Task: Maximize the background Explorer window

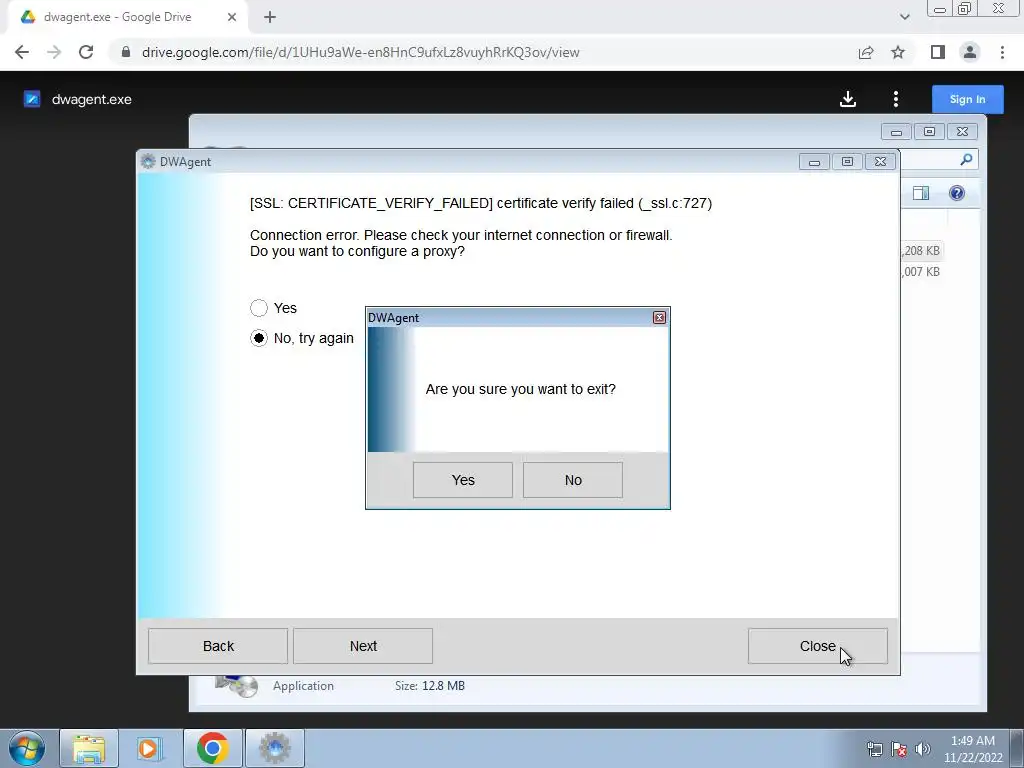Action: pyautogui.click(x=929, y=132)
